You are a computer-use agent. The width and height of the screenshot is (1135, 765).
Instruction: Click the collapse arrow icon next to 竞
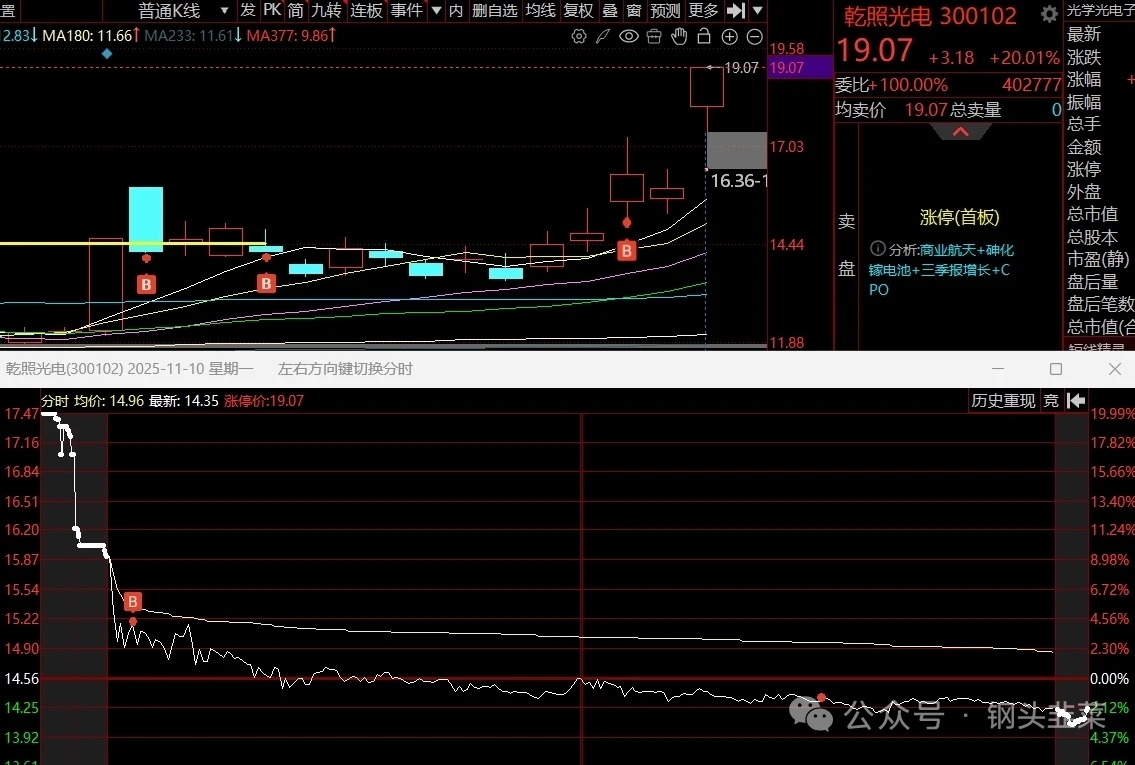click(1076, 400)
